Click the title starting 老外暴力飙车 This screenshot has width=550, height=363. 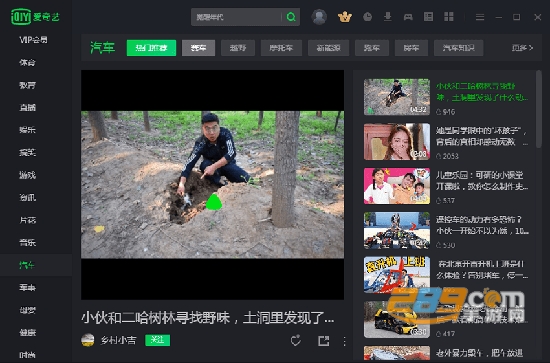click(479, 353)
